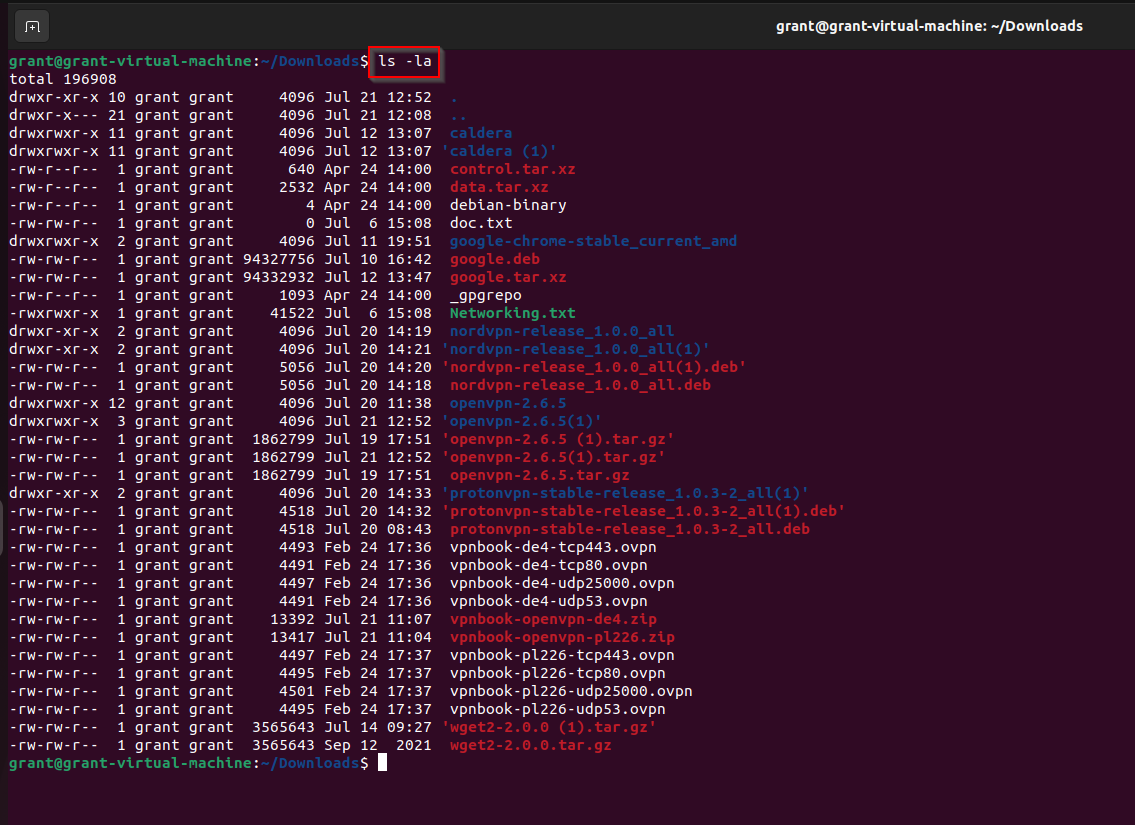Screen dimensions: 1135x825
Task: Select the 'google.deb' file entry
Action: pos(494,258)
